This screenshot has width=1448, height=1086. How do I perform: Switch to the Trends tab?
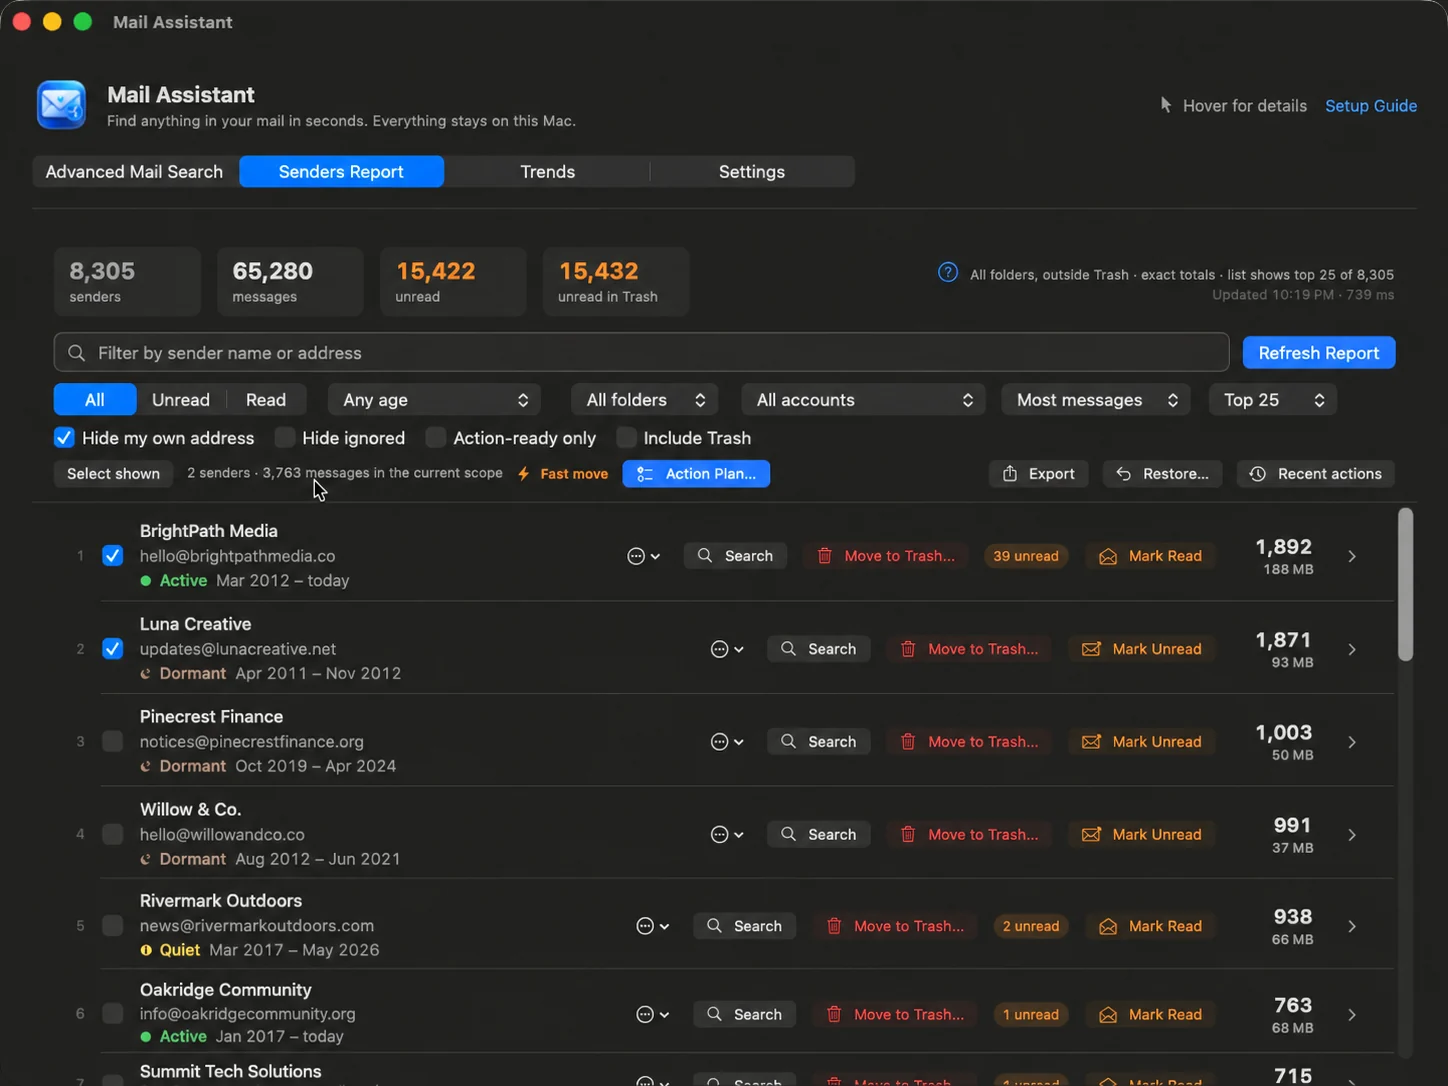coord(547,172)
